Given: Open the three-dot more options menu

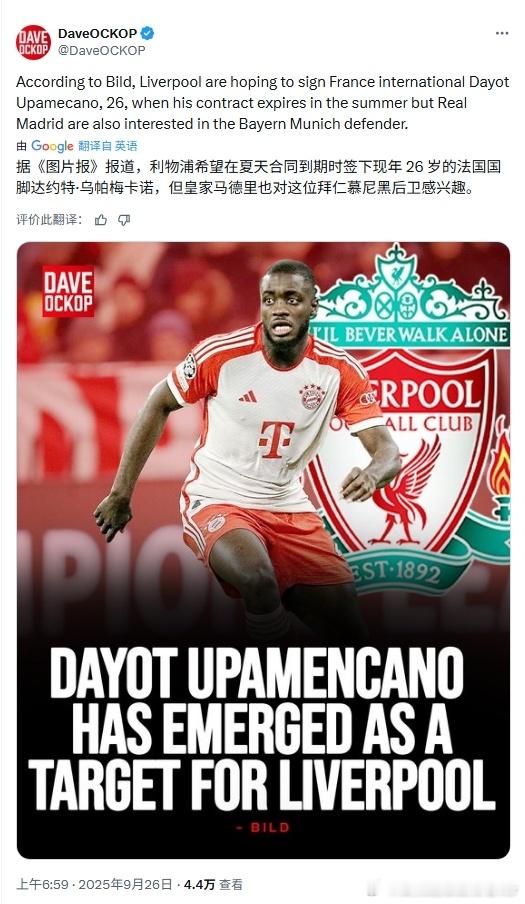Looking at the screenshot, I should (x=502, y=33).
